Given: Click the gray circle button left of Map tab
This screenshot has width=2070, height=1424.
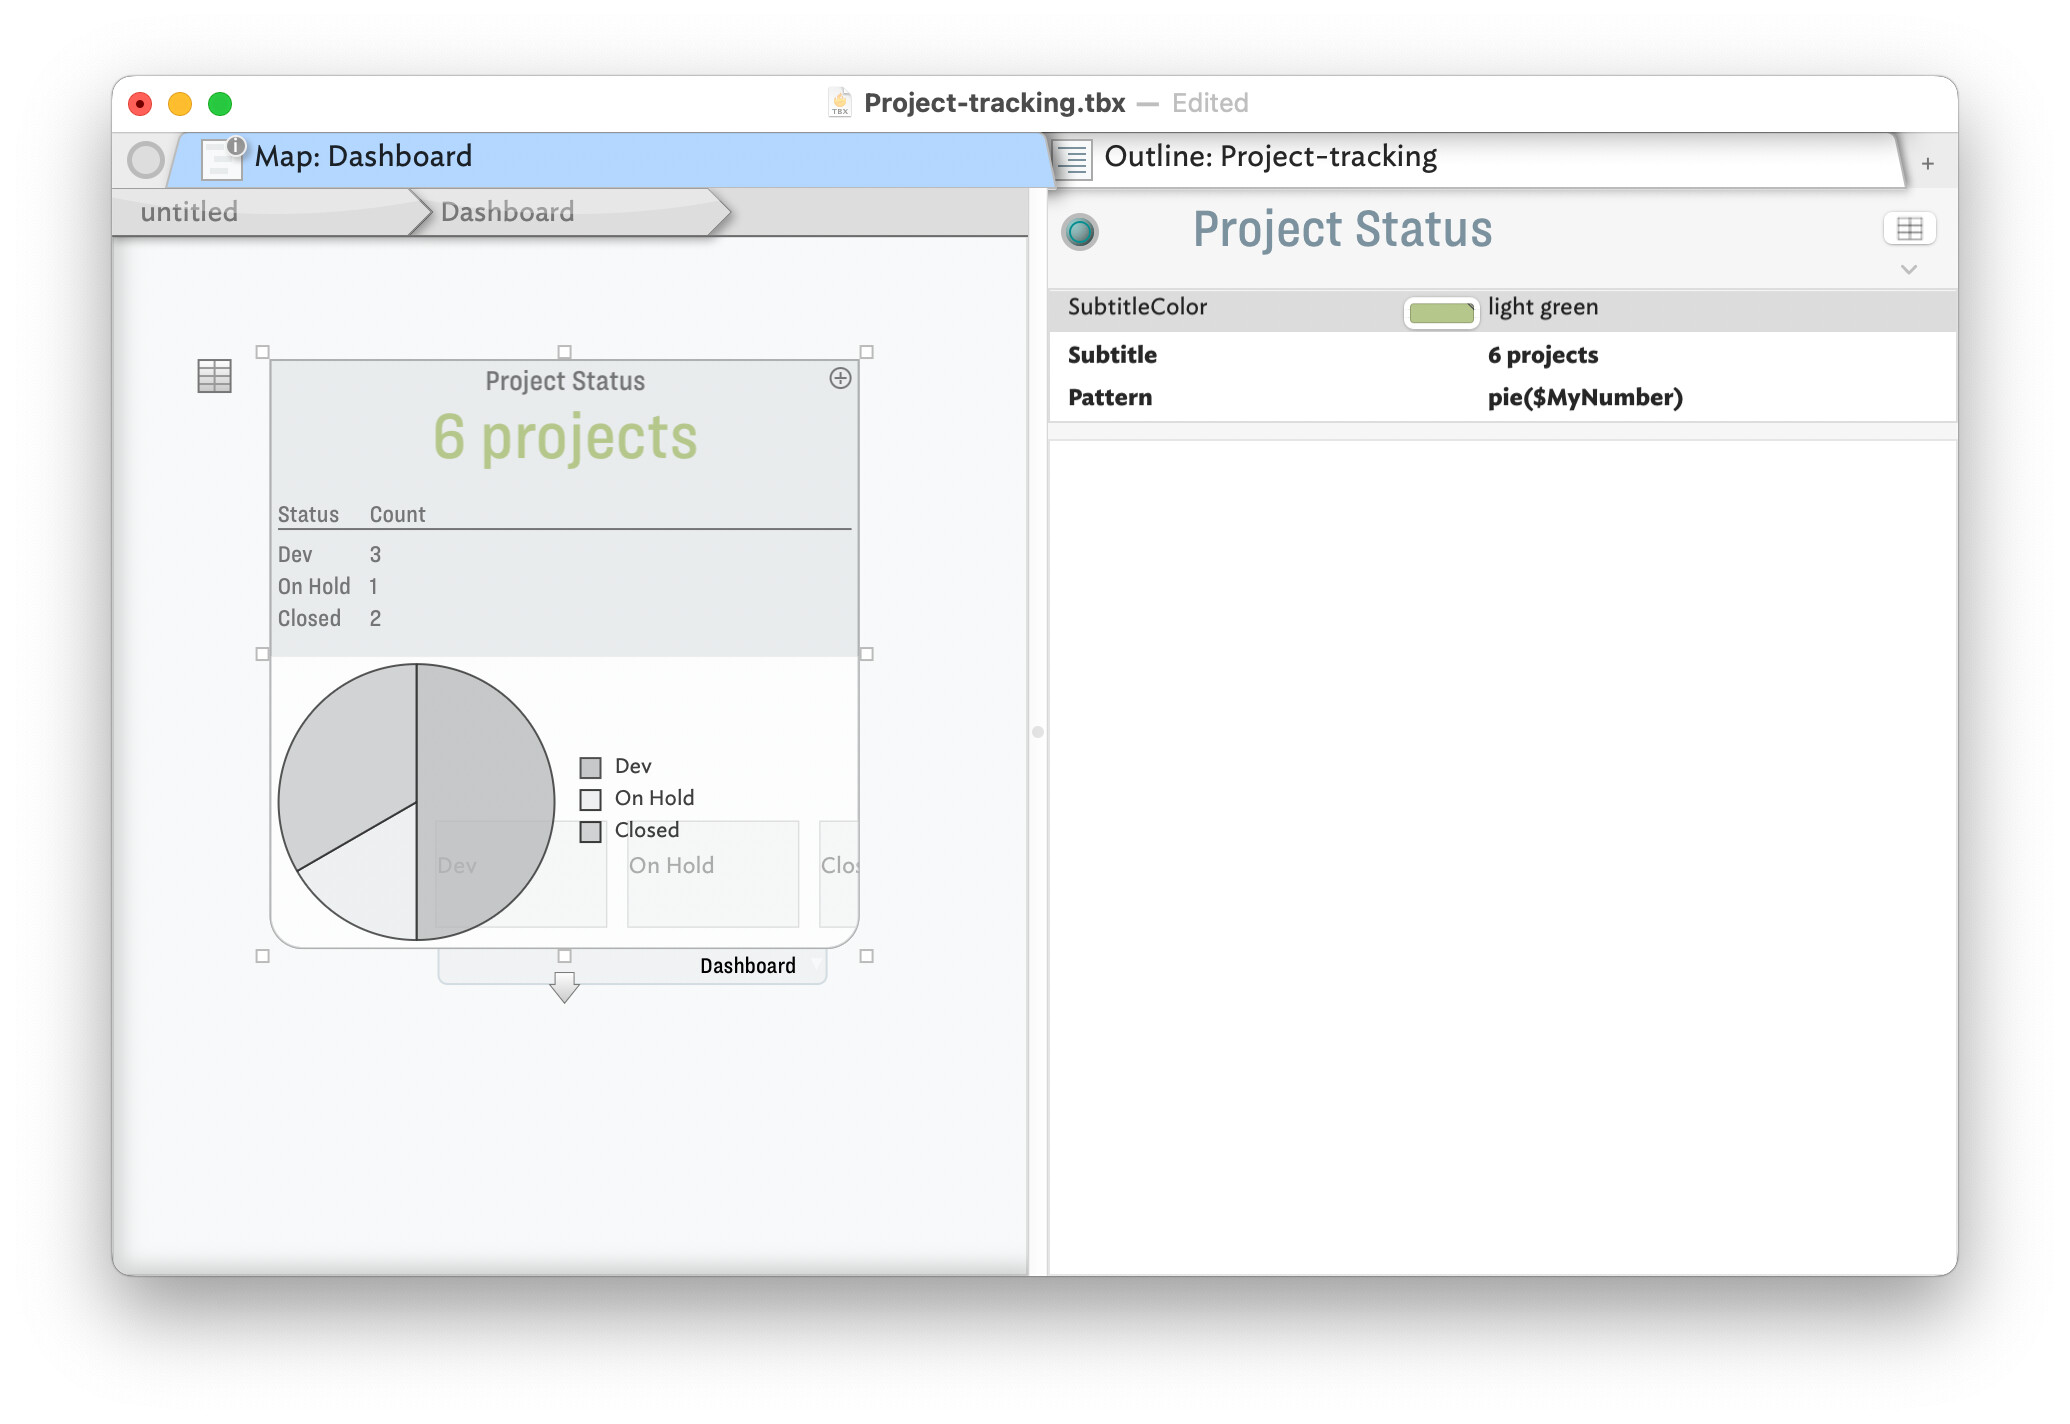Looking at the screenshot, I should (x=146, y=160).
